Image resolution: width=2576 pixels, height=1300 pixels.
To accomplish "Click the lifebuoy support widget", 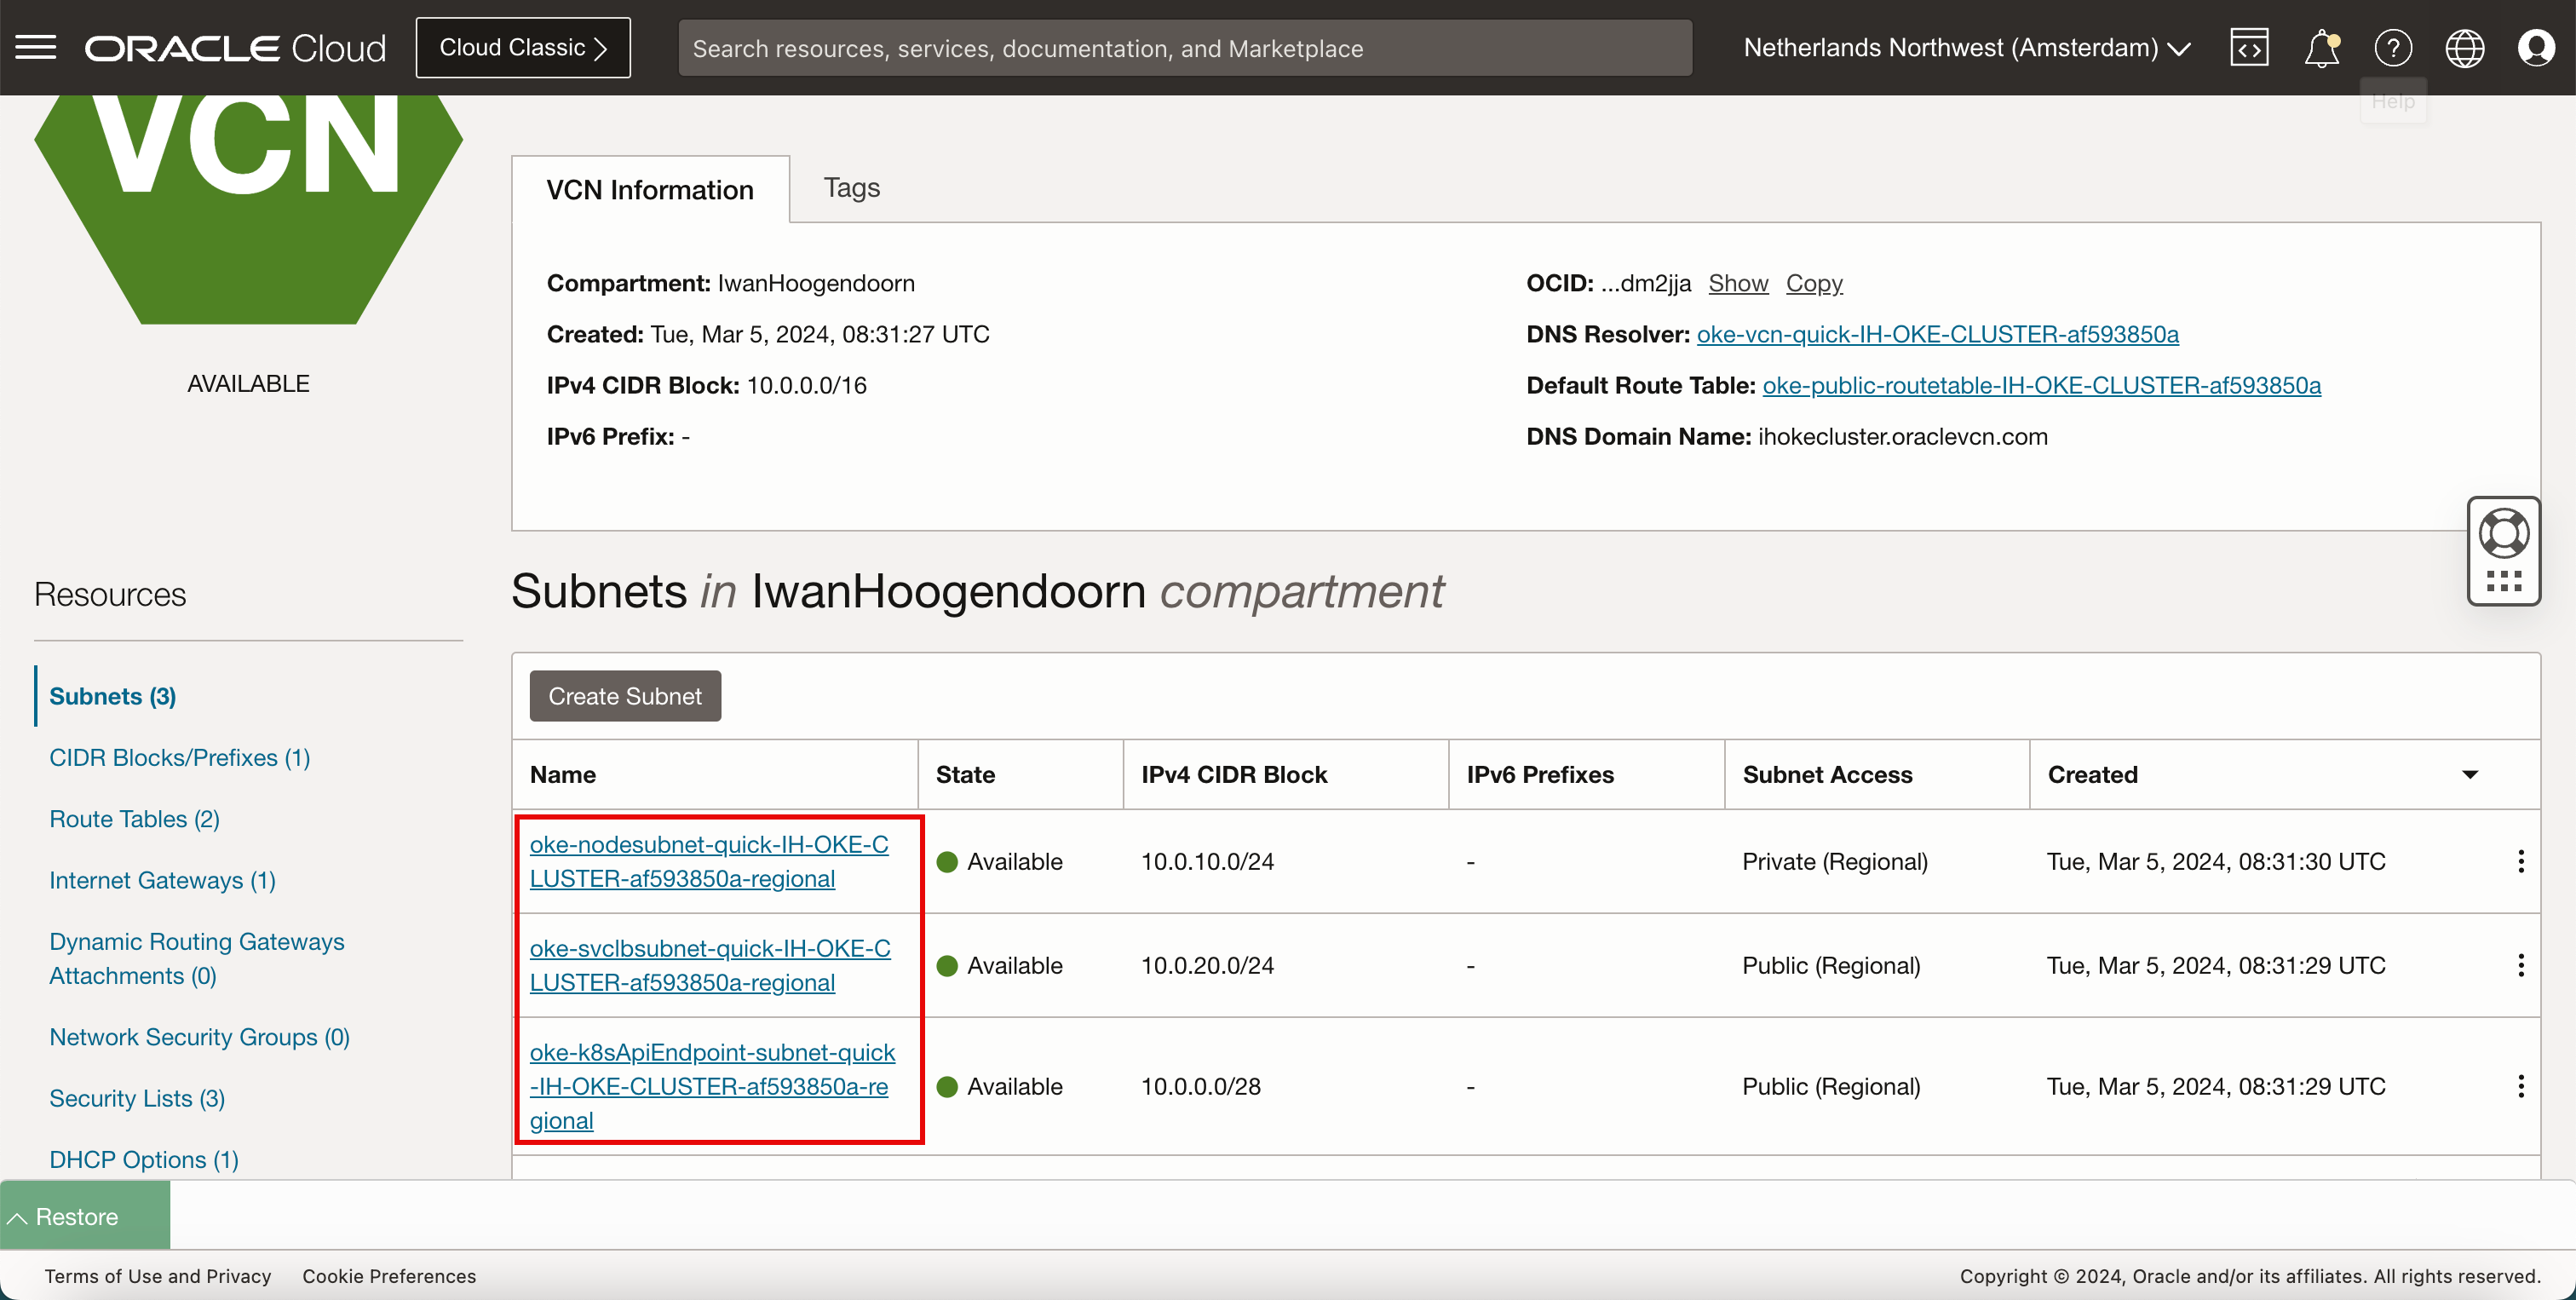I will [x=2503, y=533].
